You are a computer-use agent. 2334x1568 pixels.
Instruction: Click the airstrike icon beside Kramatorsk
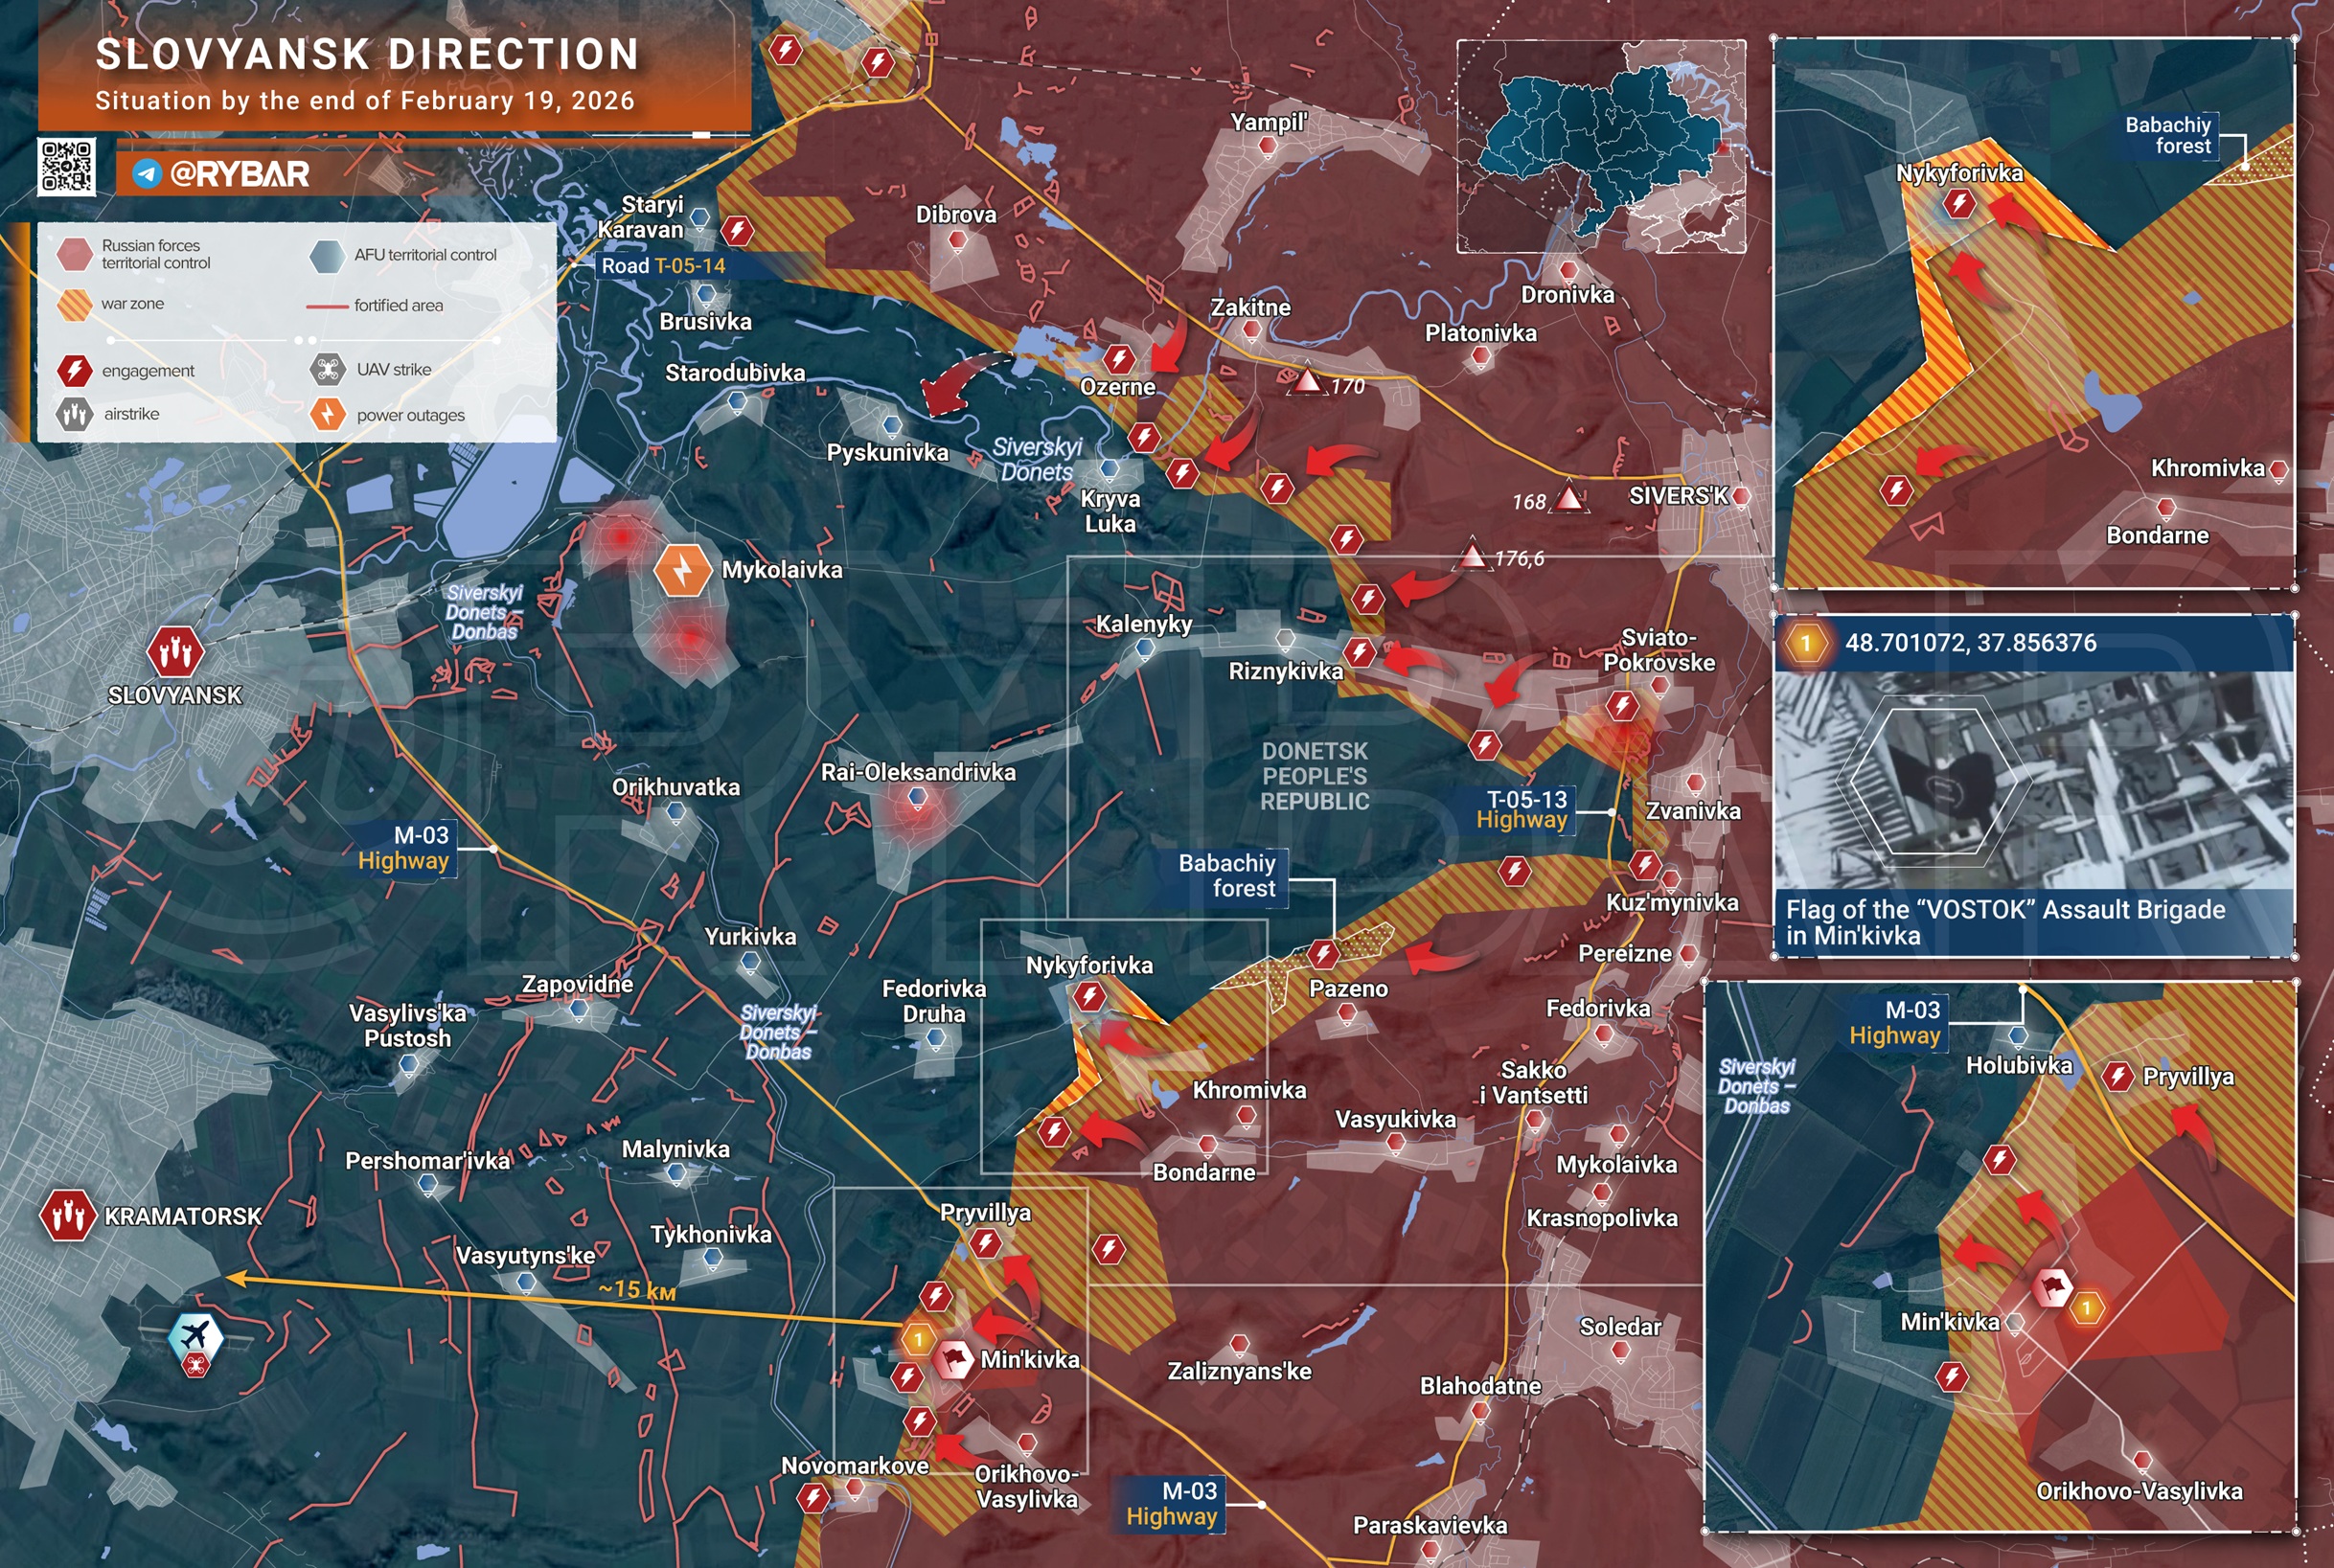pos(67,1215)
